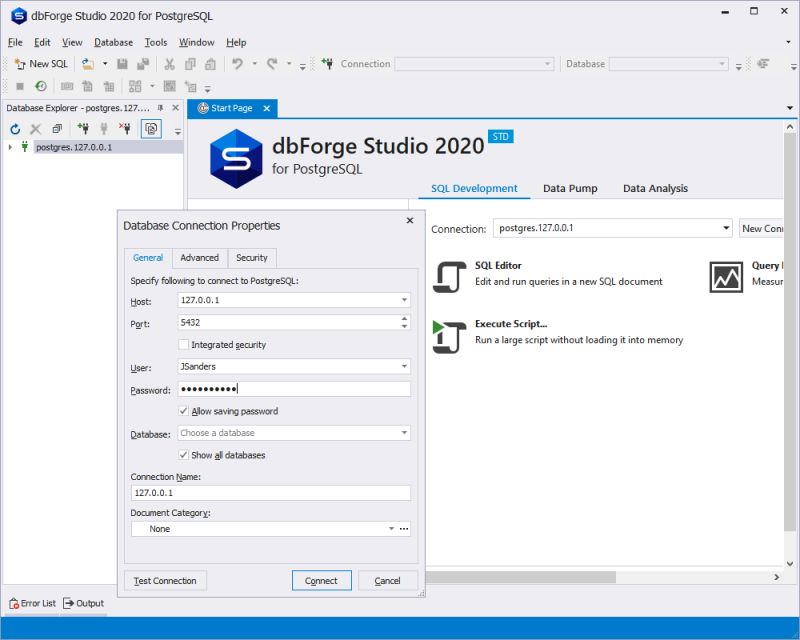
Task: Click the New Connection button on Start Page
Action: (x=761, y=229)
